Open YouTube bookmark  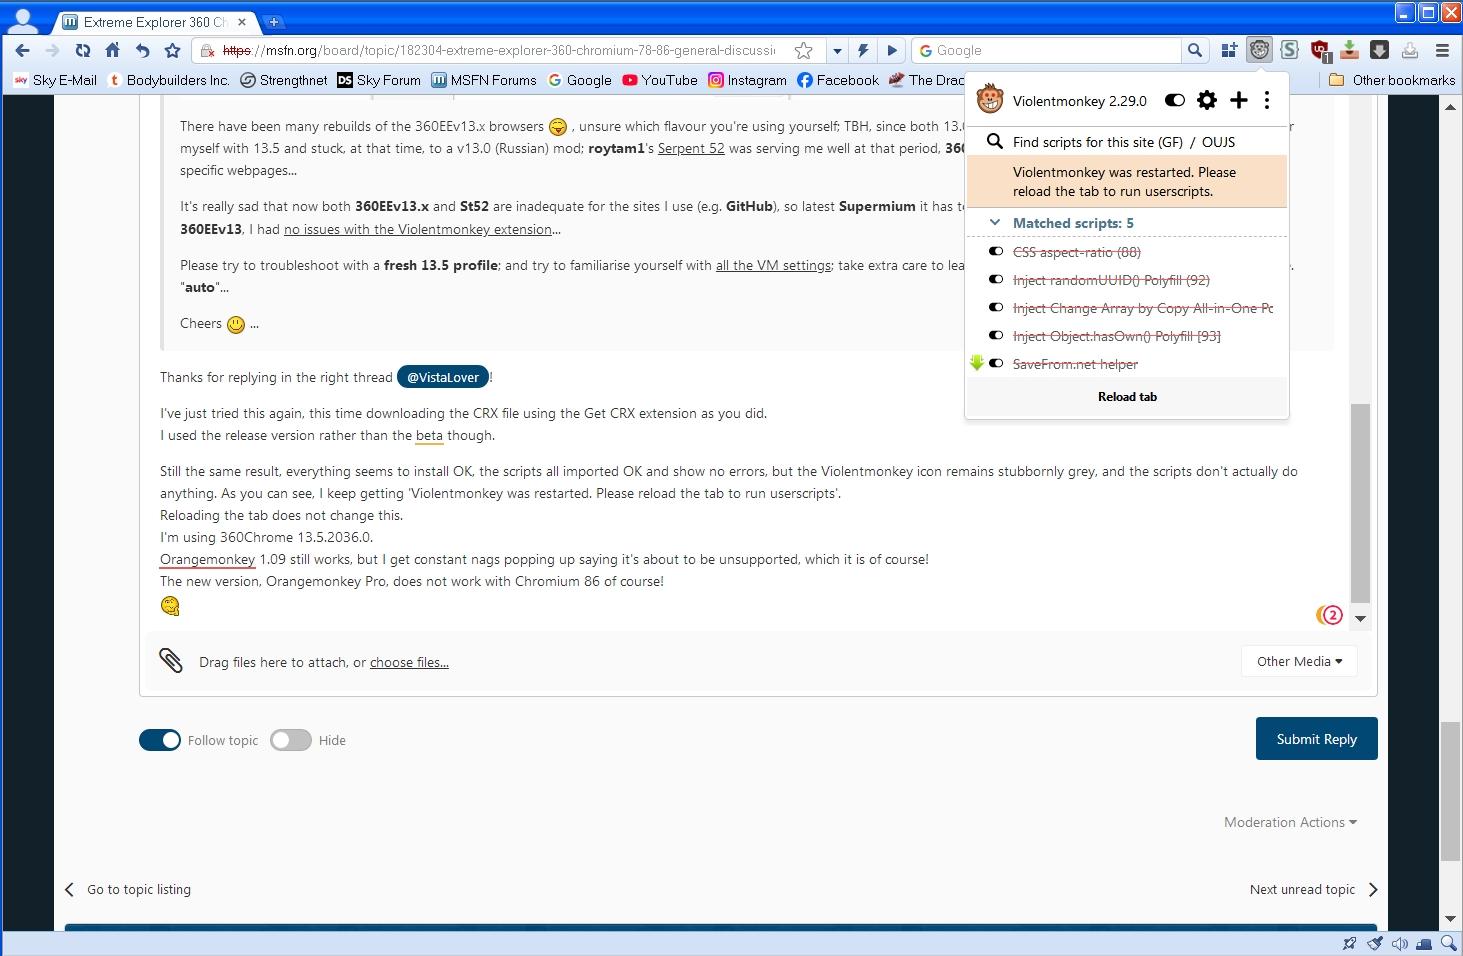tap(660, 80)
